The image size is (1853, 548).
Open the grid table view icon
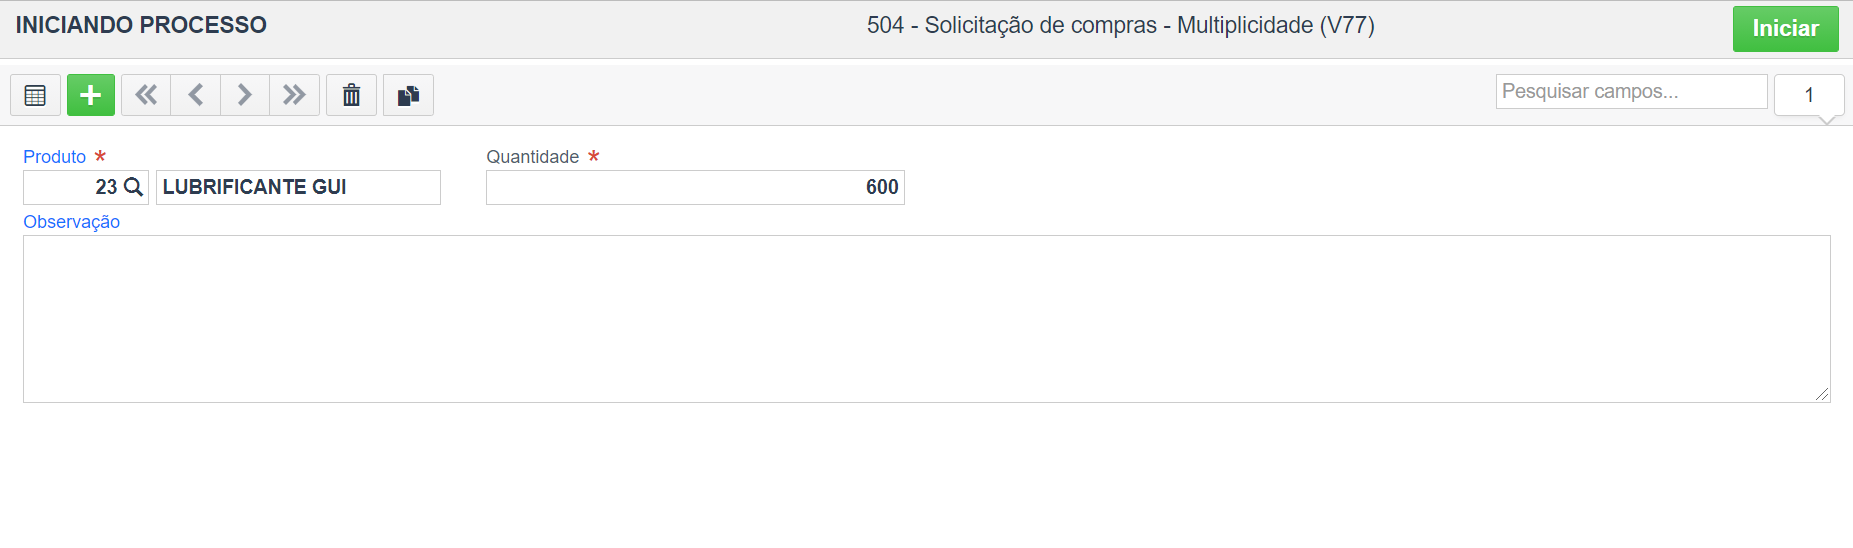35,95
